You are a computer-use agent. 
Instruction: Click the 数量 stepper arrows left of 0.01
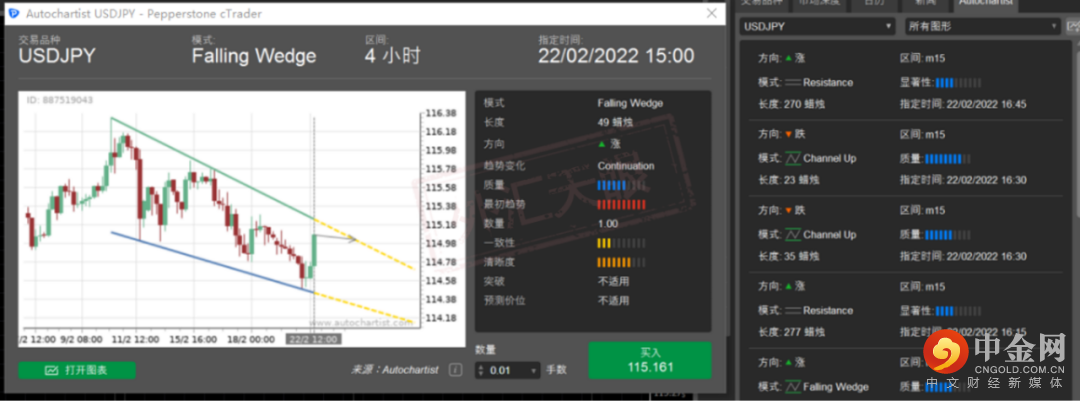pos(481,371)
